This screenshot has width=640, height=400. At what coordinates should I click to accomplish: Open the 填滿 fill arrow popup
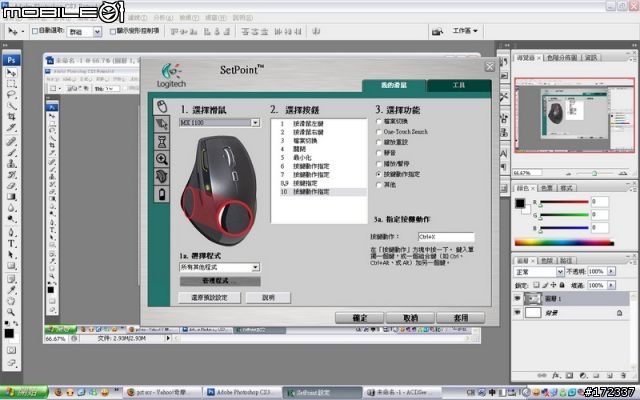click(x=611, y=285)
